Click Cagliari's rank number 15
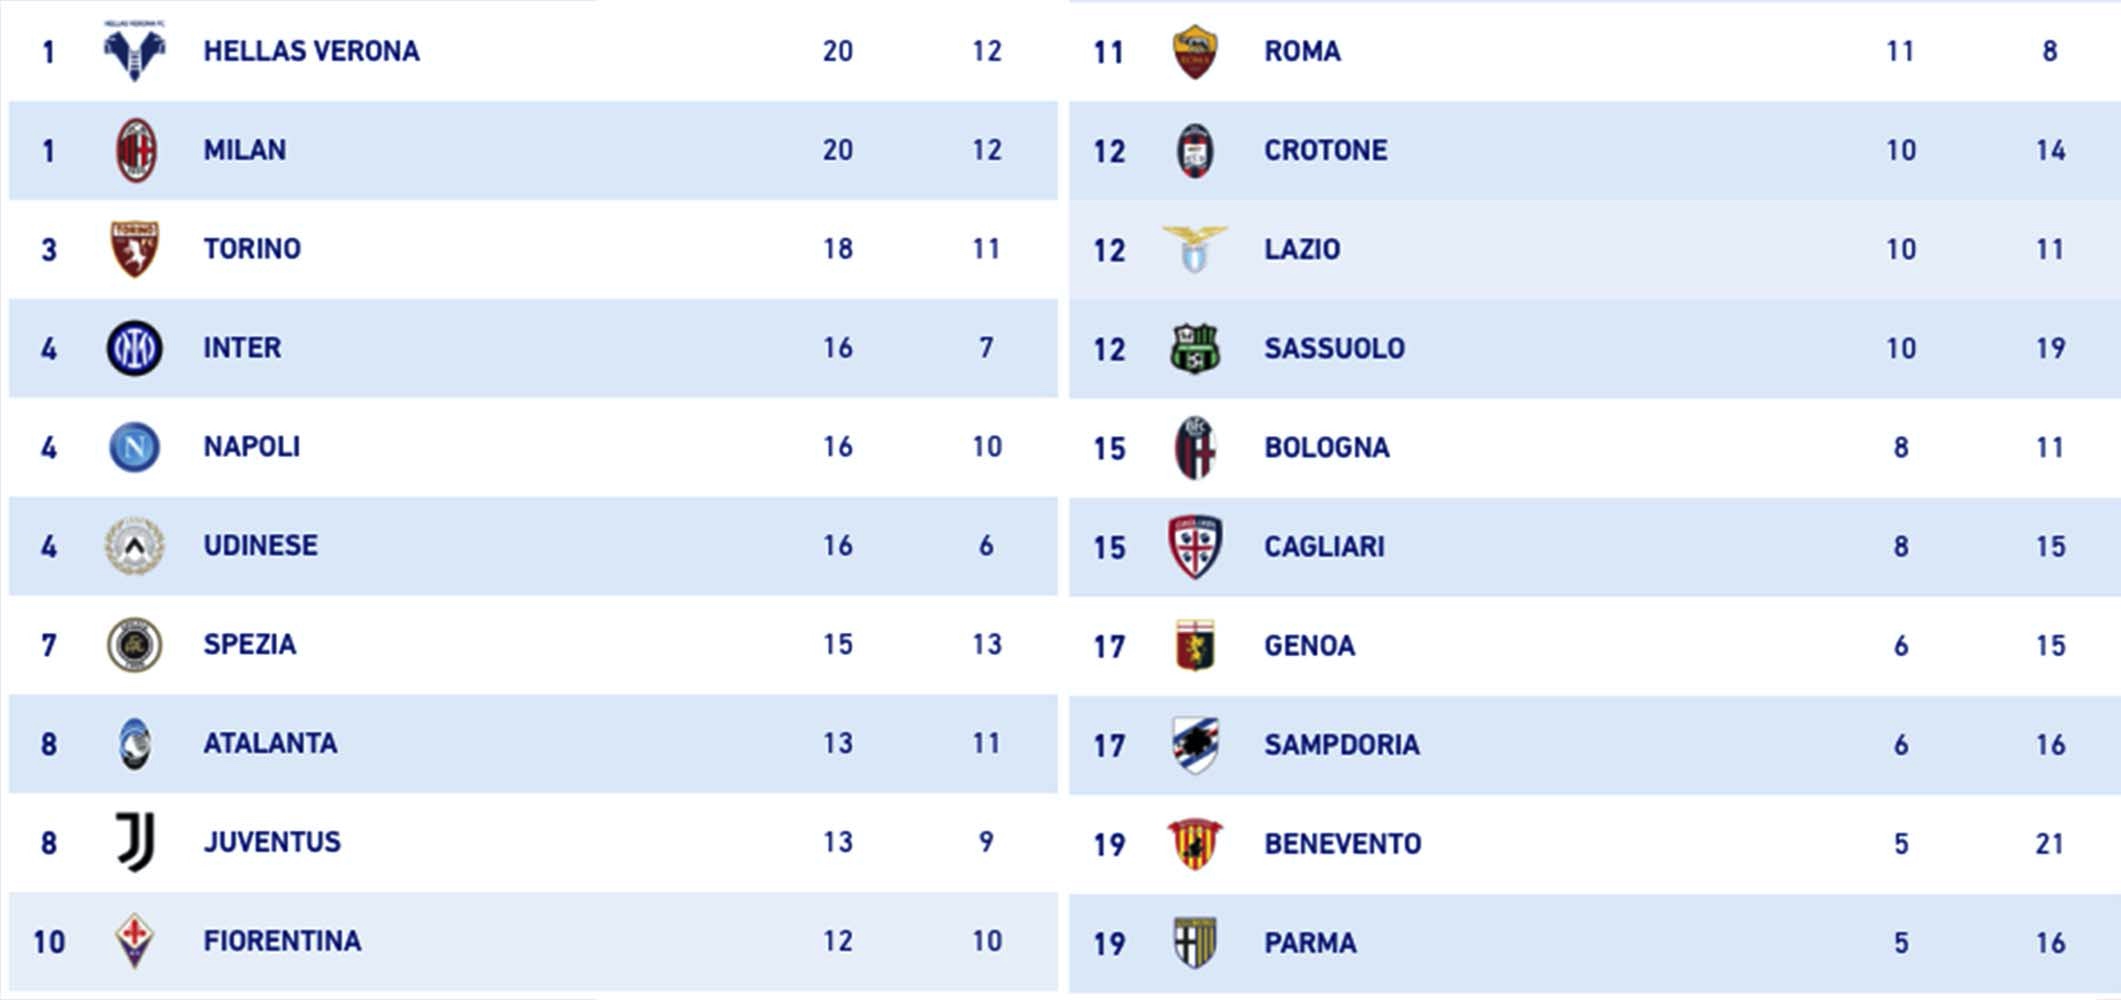 click(x=1109, y=548)
